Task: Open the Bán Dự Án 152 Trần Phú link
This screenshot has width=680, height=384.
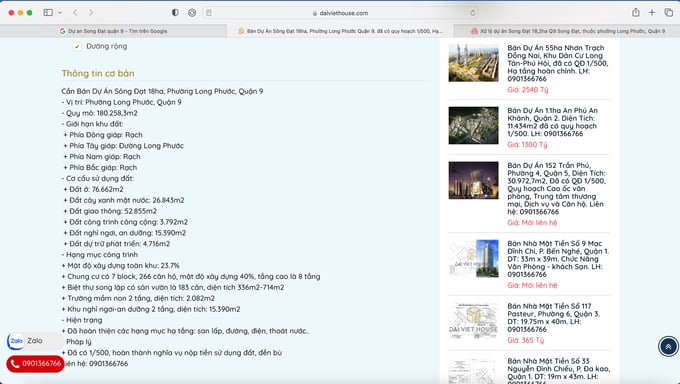Action: [556, 188]
